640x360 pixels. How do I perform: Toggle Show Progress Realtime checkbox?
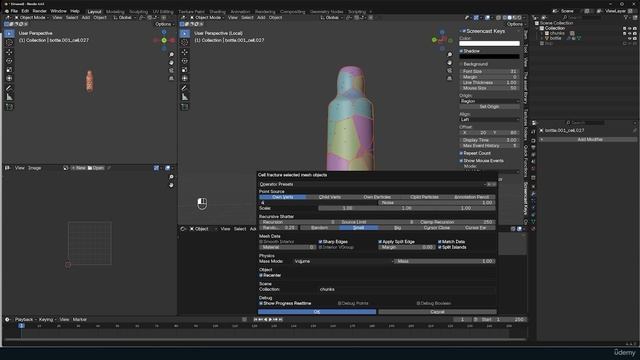coord(261,304)
